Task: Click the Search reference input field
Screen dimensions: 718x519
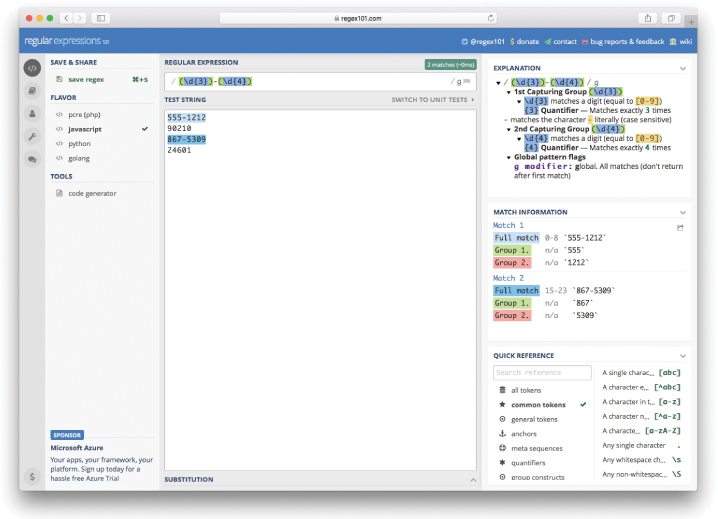Action: click(x=542, y=373)
